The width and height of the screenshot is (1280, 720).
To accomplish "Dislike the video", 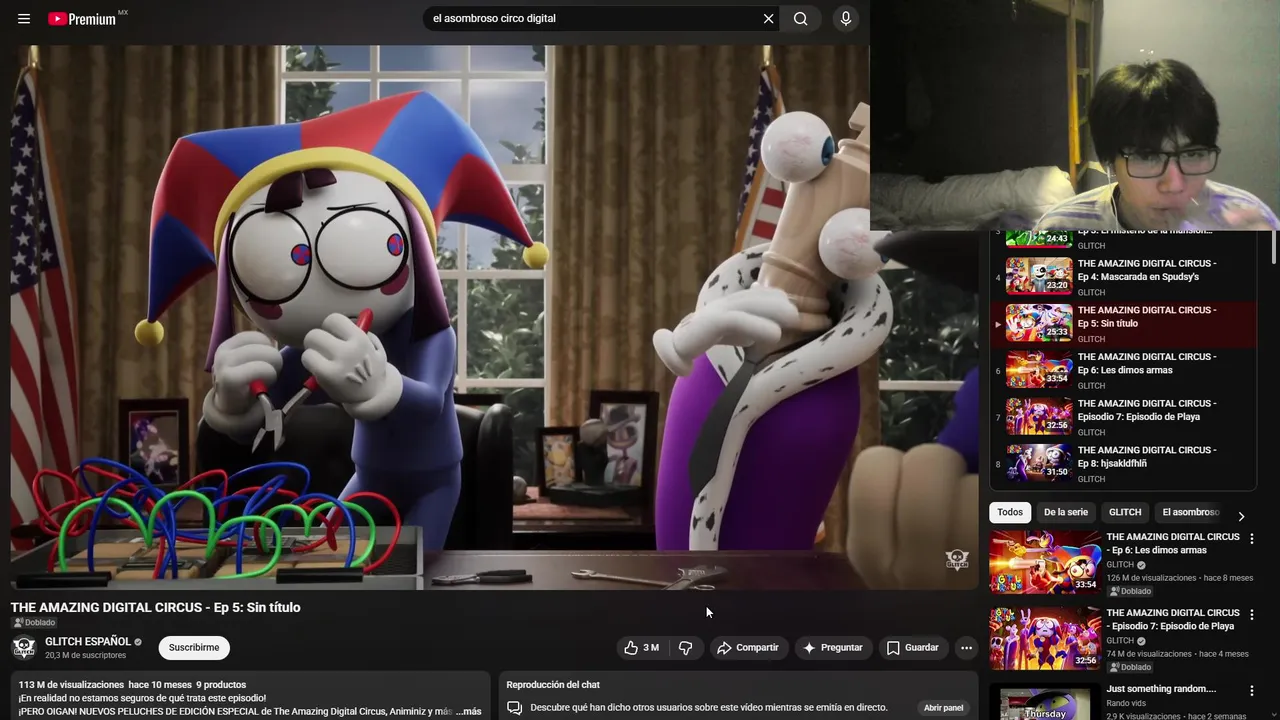I will 685,648.
